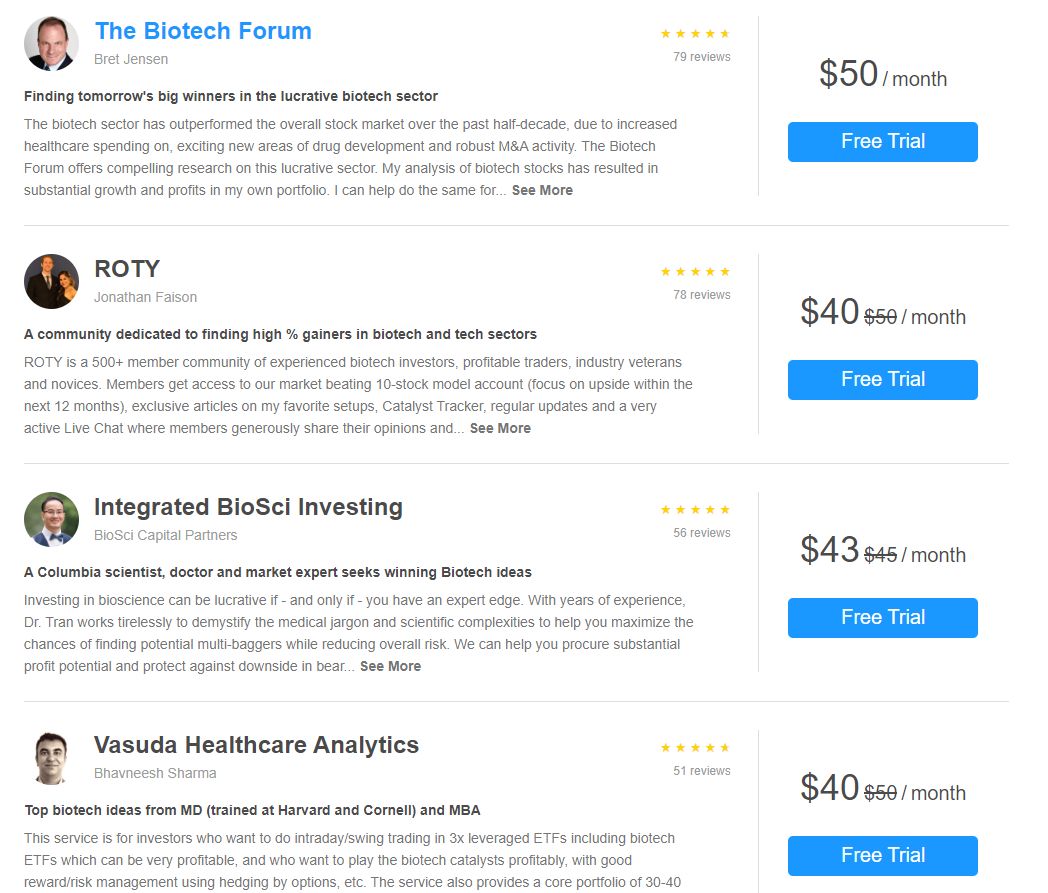Viewport: 1048px width, 893px height.
Task: Start Free Trial for Integrated BioSci Investing
Action: (x=882, y=618)
